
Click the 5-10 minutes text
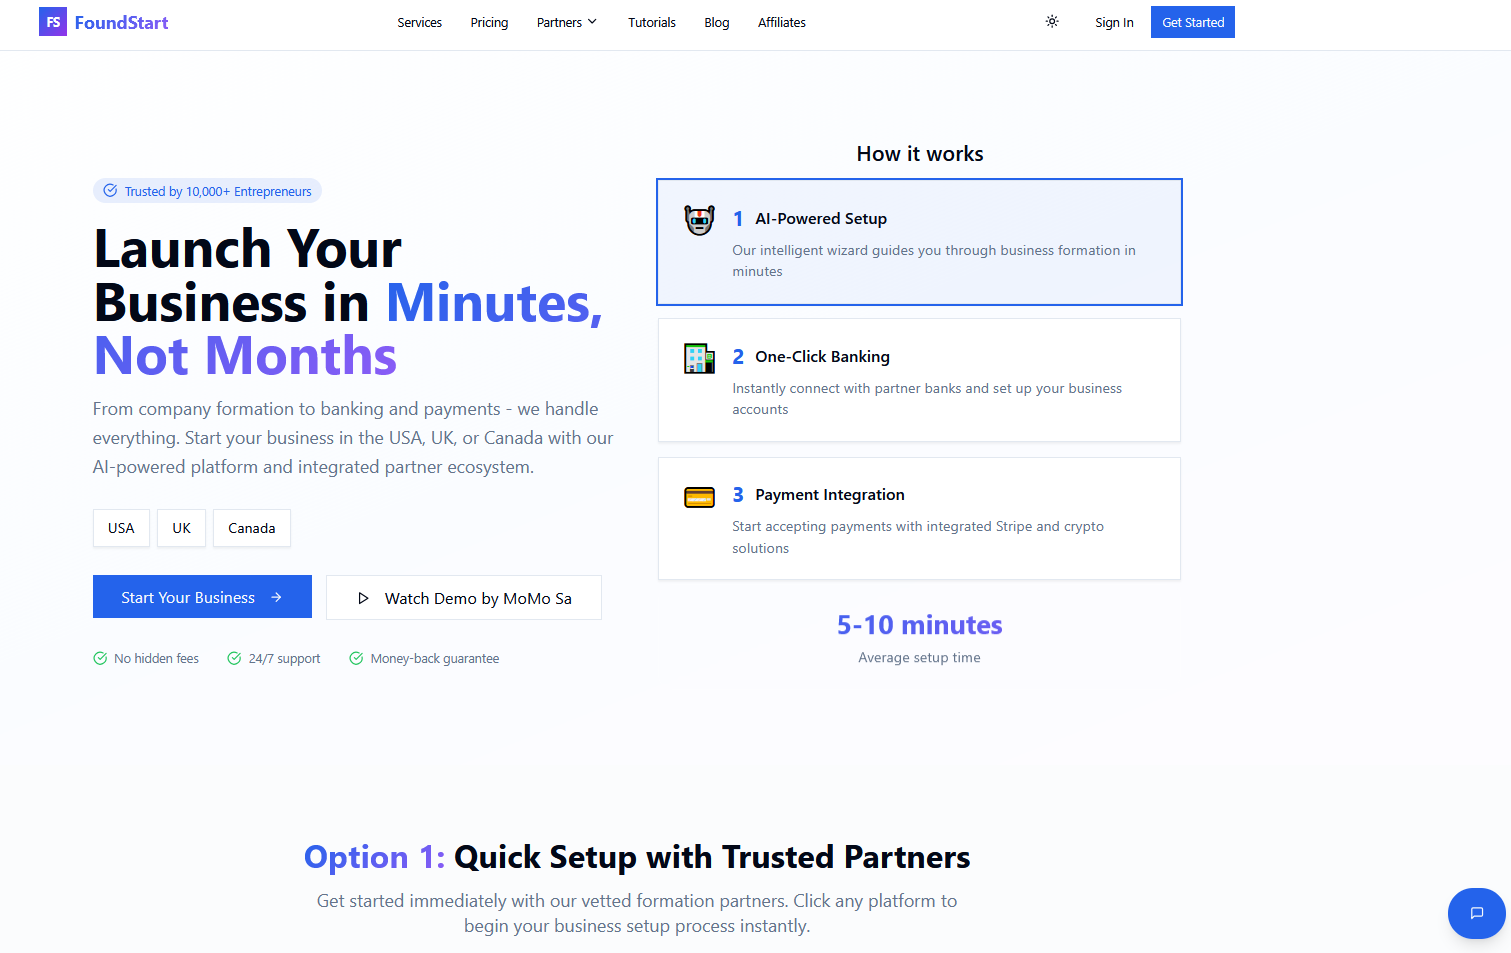click(919, 625)
